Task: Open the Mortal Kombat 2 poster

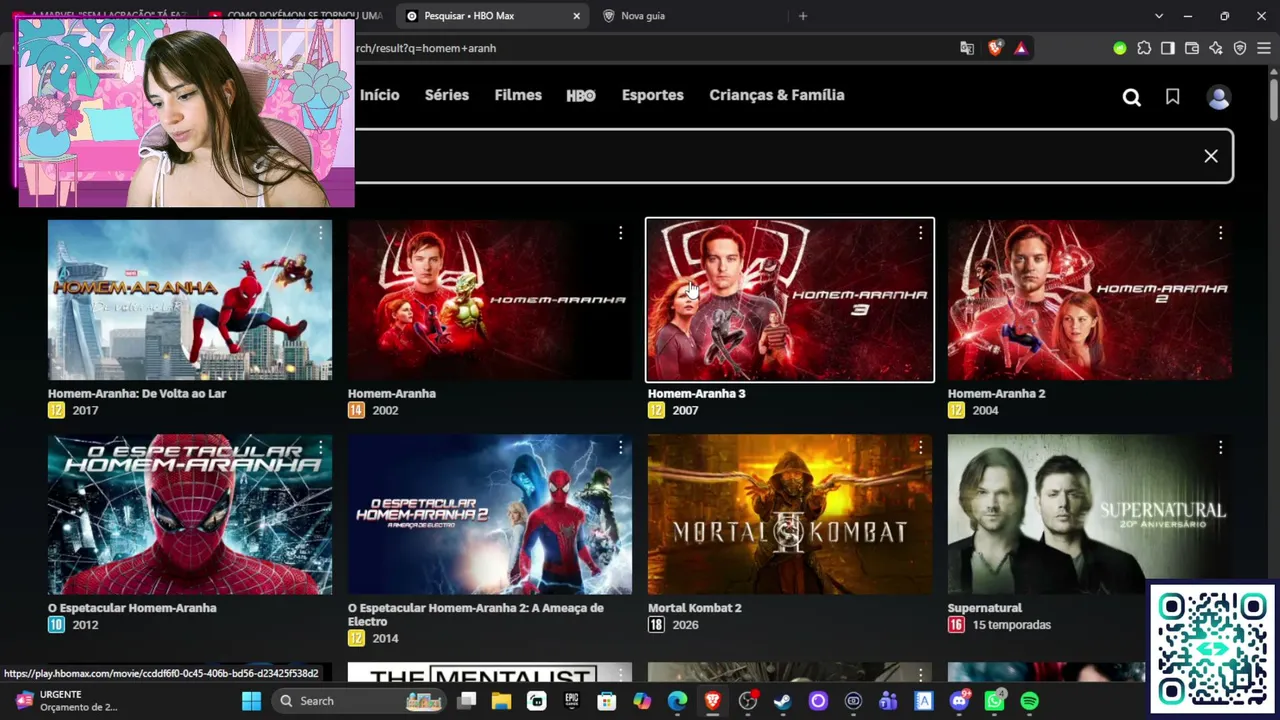Action: [x=790, y=514]
